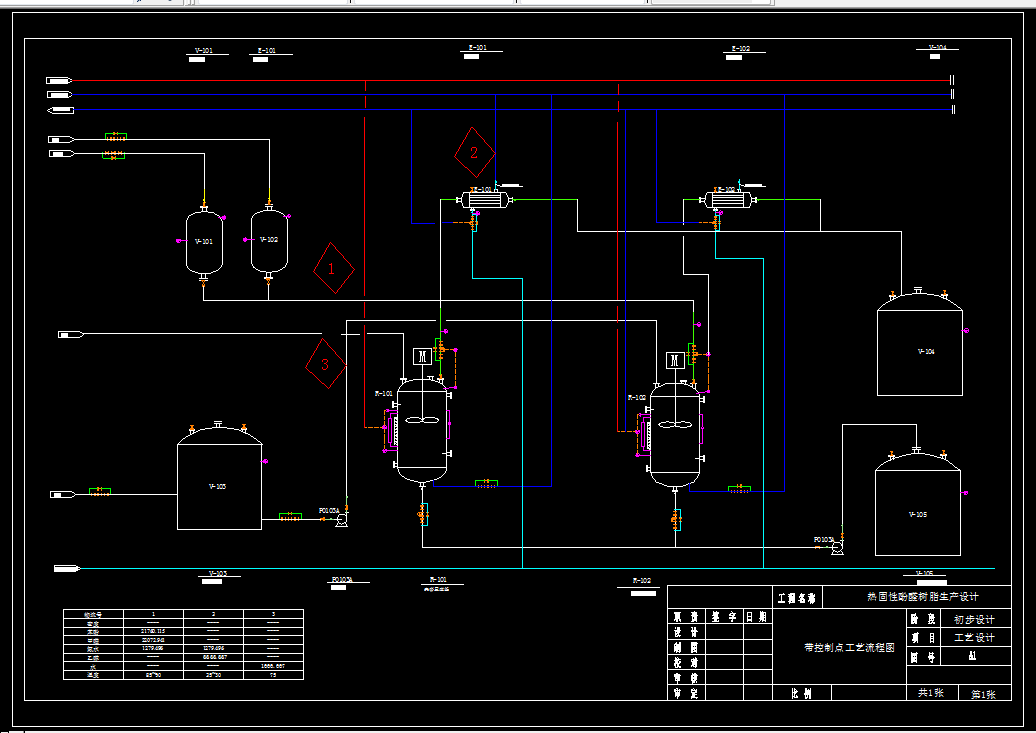Select the green valve on the V-102 feed line
Screen dimensions: 1036x733
(x=116, y=137)
